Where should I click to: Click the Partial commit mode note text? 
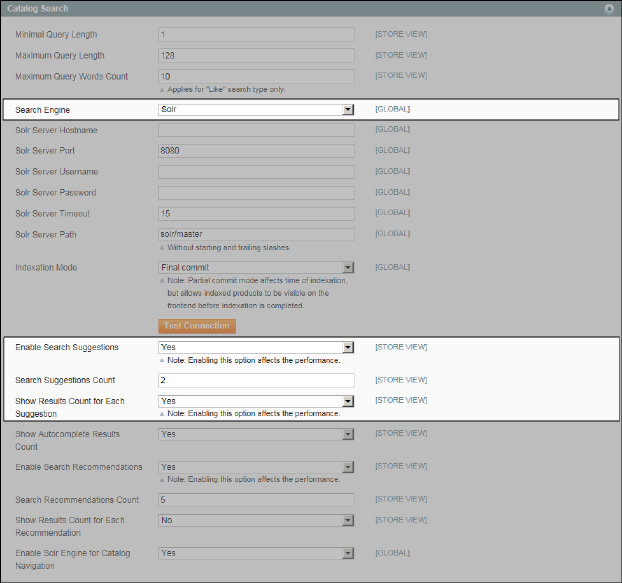[257, 293]
